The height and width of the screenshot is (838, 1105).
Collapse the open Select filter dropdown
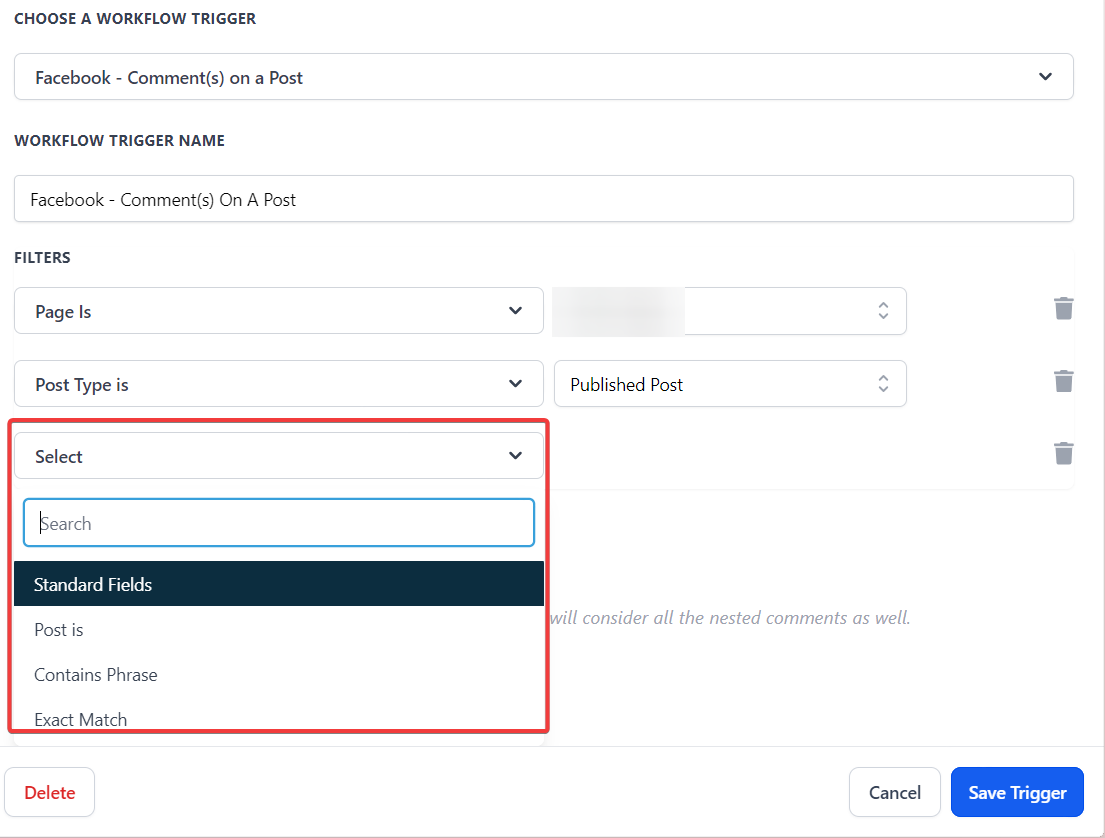click(x=515, y=456)
